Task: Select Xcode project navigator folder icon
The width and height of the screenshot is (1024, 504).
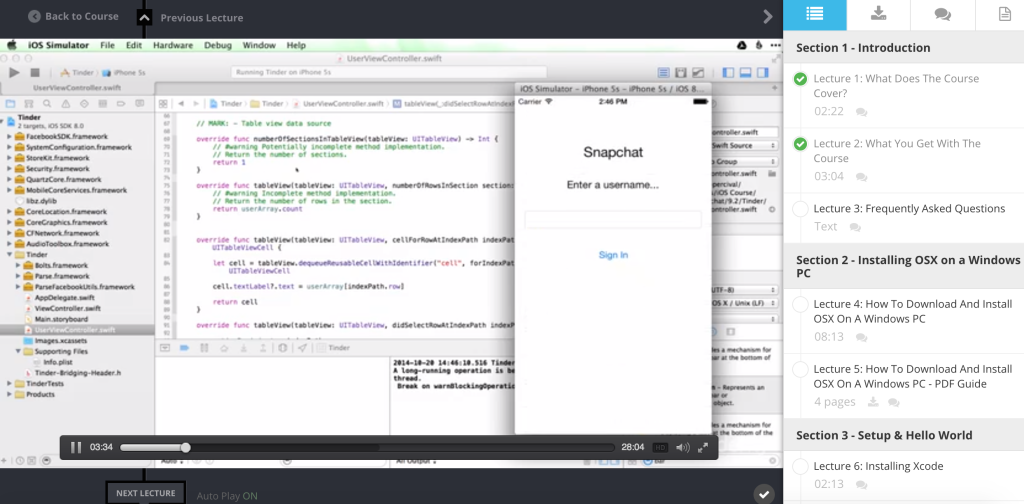Action: click(10, 103)
